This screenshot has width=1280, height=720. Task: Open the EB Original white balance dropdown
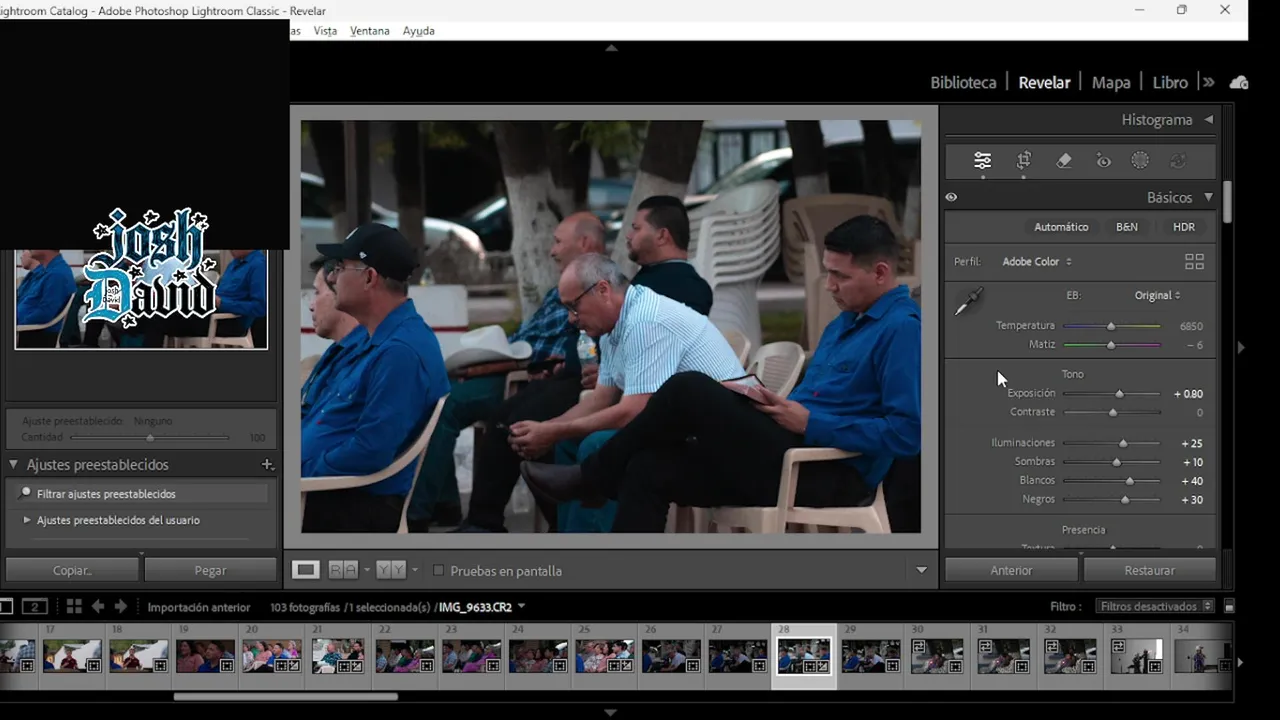pyautogui.click(x=1157, y=295)
